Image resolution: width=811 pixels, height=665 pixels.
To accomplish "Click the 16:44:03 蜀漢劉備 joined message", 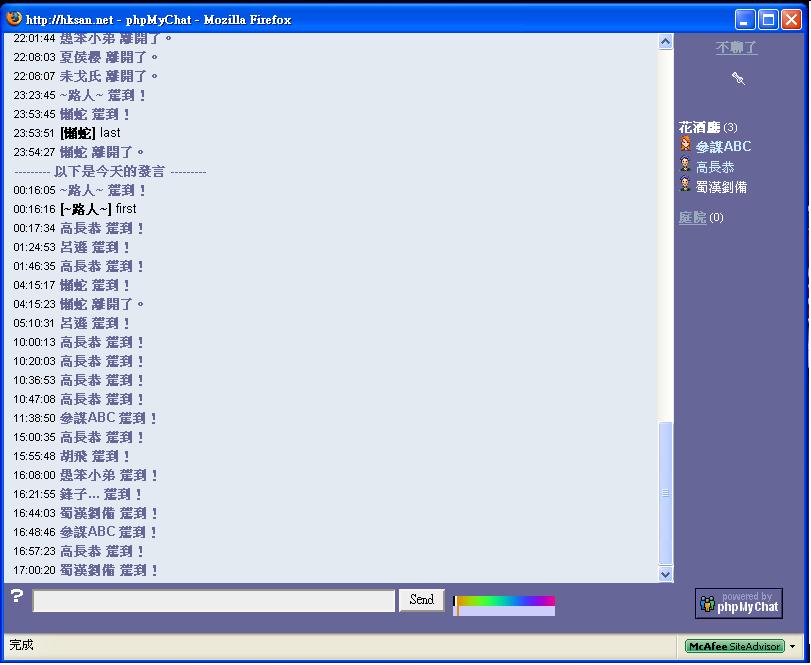I will click(85, 513).
